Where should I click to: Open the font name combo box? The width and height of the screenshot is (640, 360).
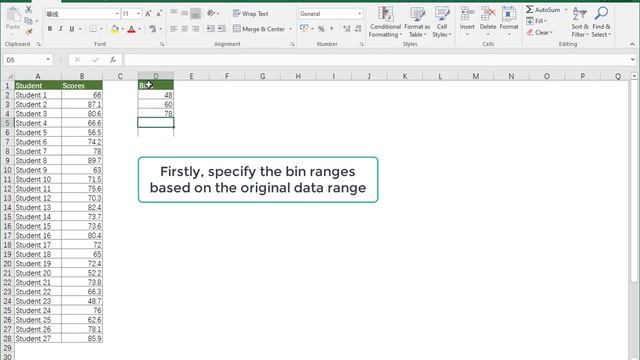click(x=82, y=14)
